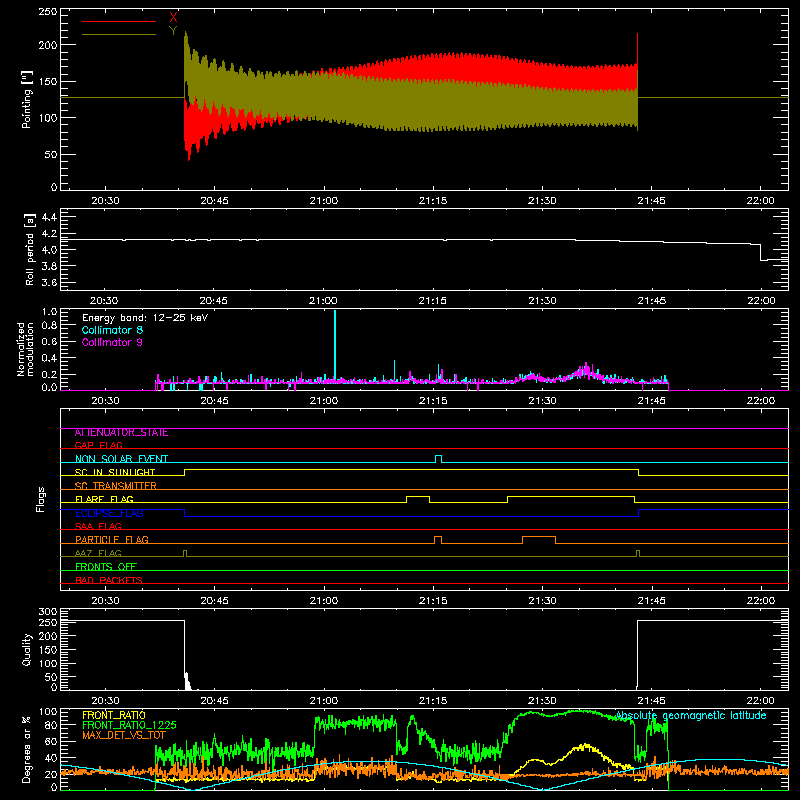Click '22:00' under the Quality plot
Image resolution: width=800 pixels, height=800 pixels.
[x=760, y=701]
